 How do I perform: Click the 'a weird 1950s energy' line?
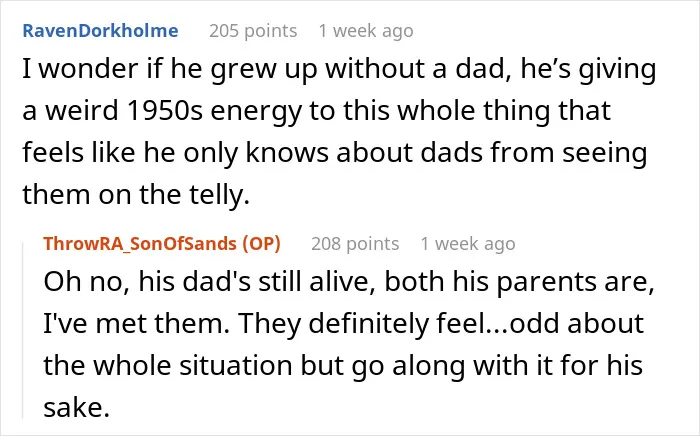coord(316,112)
